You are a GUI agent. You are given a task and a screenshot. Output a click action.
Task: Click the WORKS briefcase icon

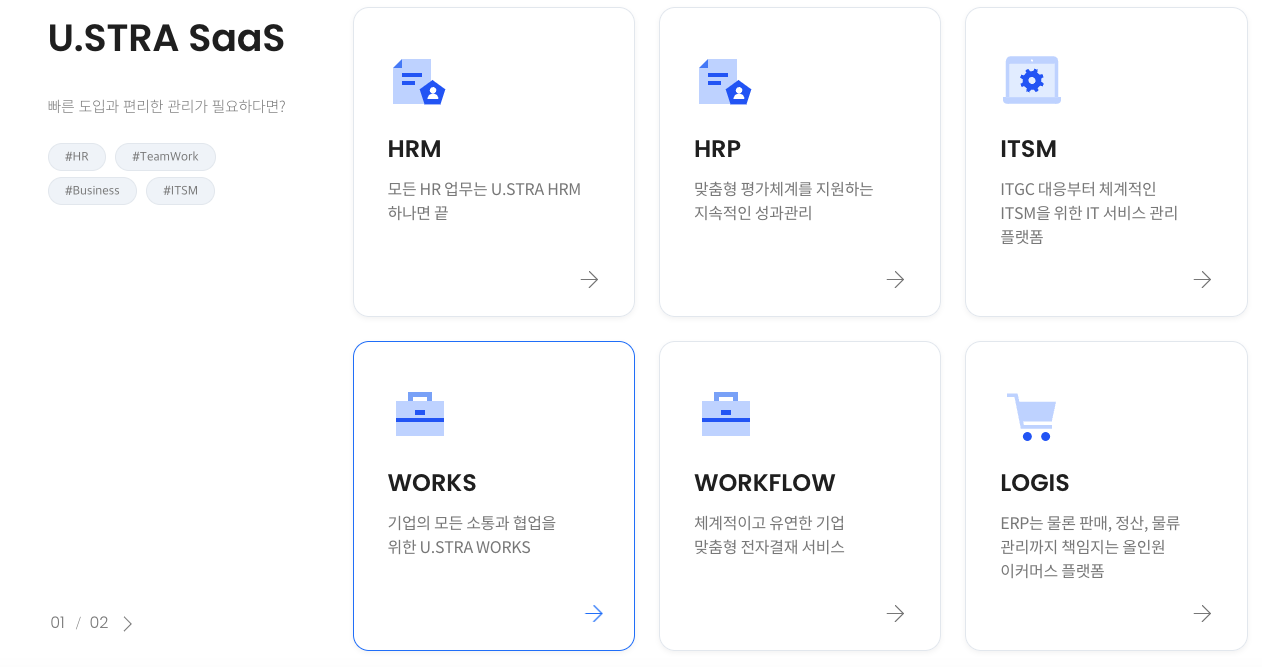point(419,414)
